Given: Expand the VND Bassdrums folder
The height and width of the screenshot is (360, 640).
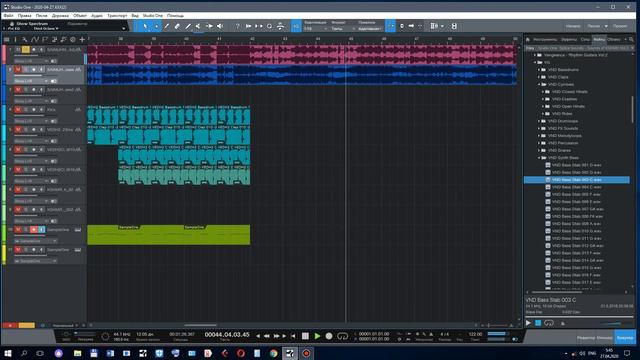Looking at the screenshot, I should (x=539, y=70).
